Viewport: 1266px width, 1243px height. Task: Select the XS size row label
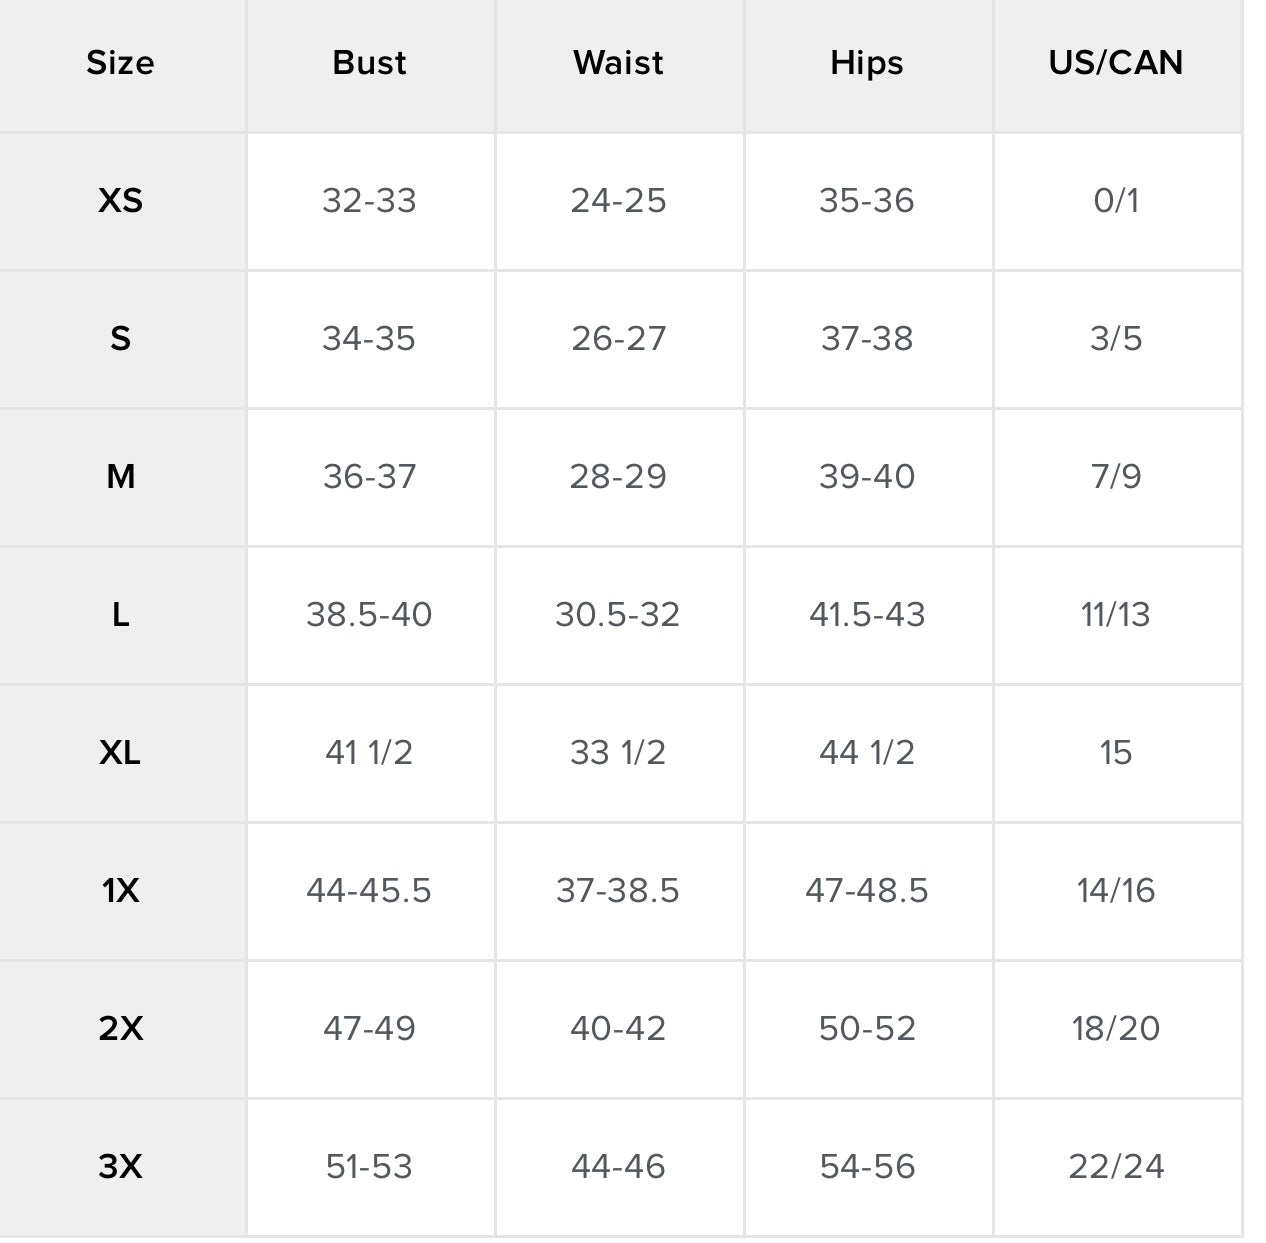click(120, 201)
